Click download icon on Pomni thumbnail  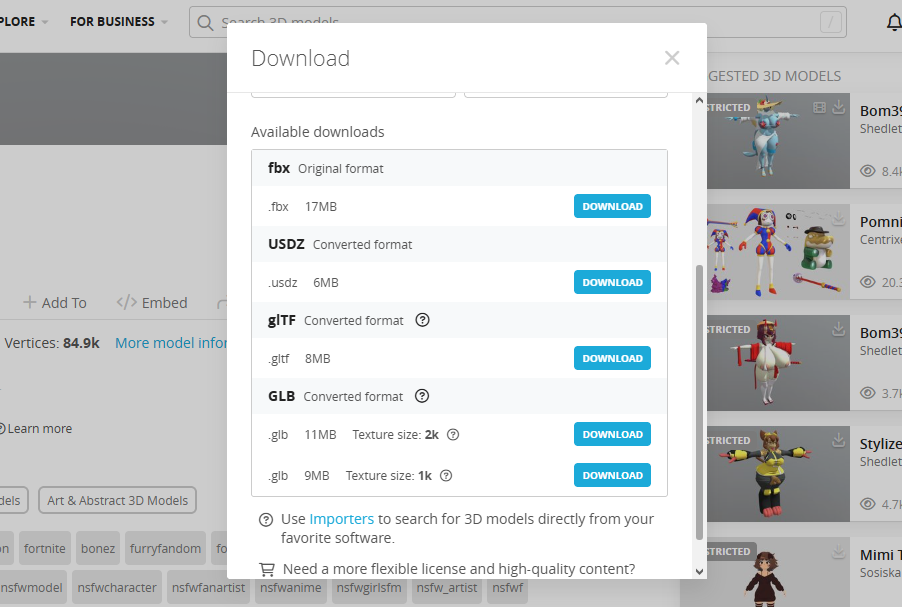[839, 218]
